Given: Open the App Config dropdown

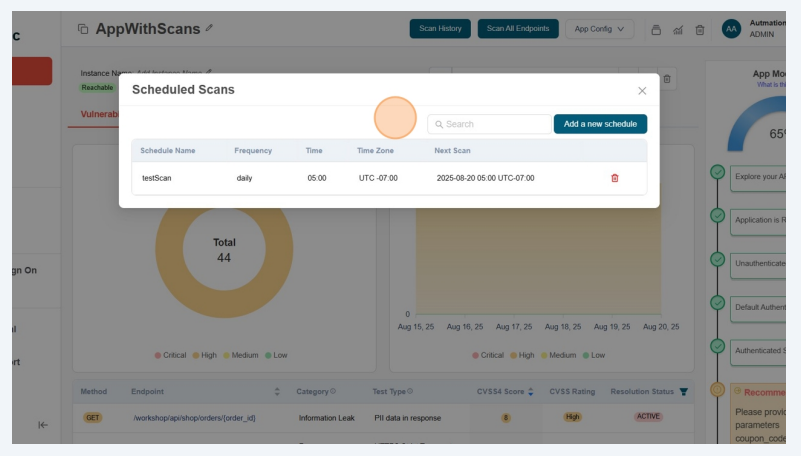Looking at the screenshot, I should (599, 29).
